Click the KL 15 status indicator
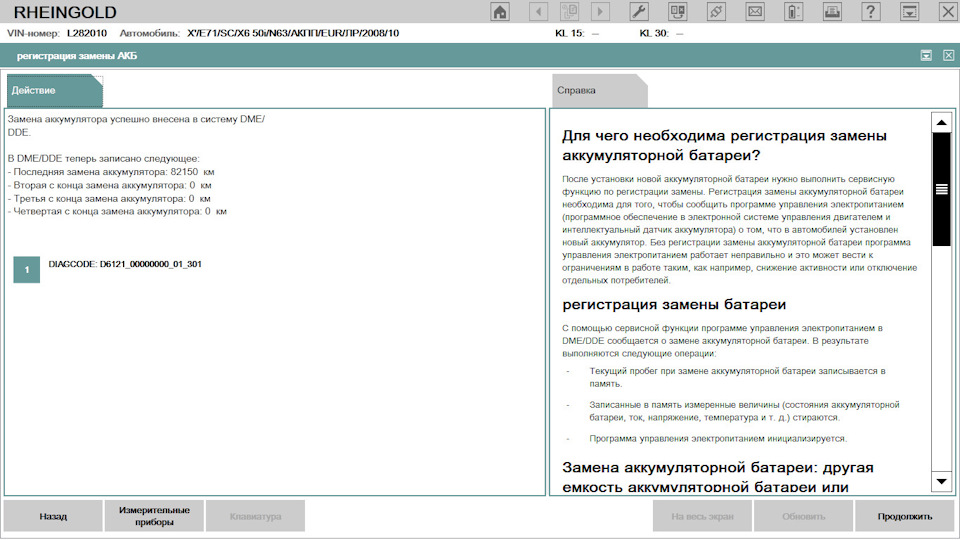The height and width of the screenshot is (540, 960). pyautogui.click(x=577, y=33)
